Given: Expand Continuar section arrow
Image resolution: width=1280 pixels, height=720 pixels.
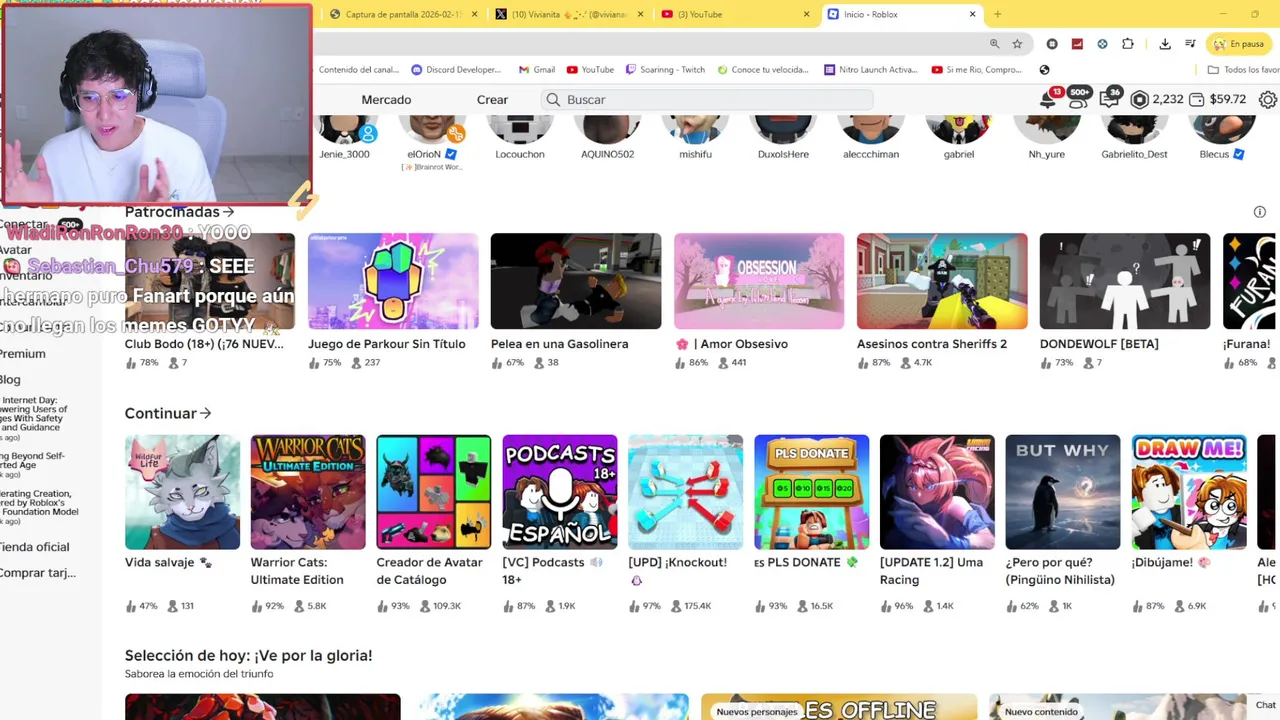Looking at the screenshot, I should point(206,413).
